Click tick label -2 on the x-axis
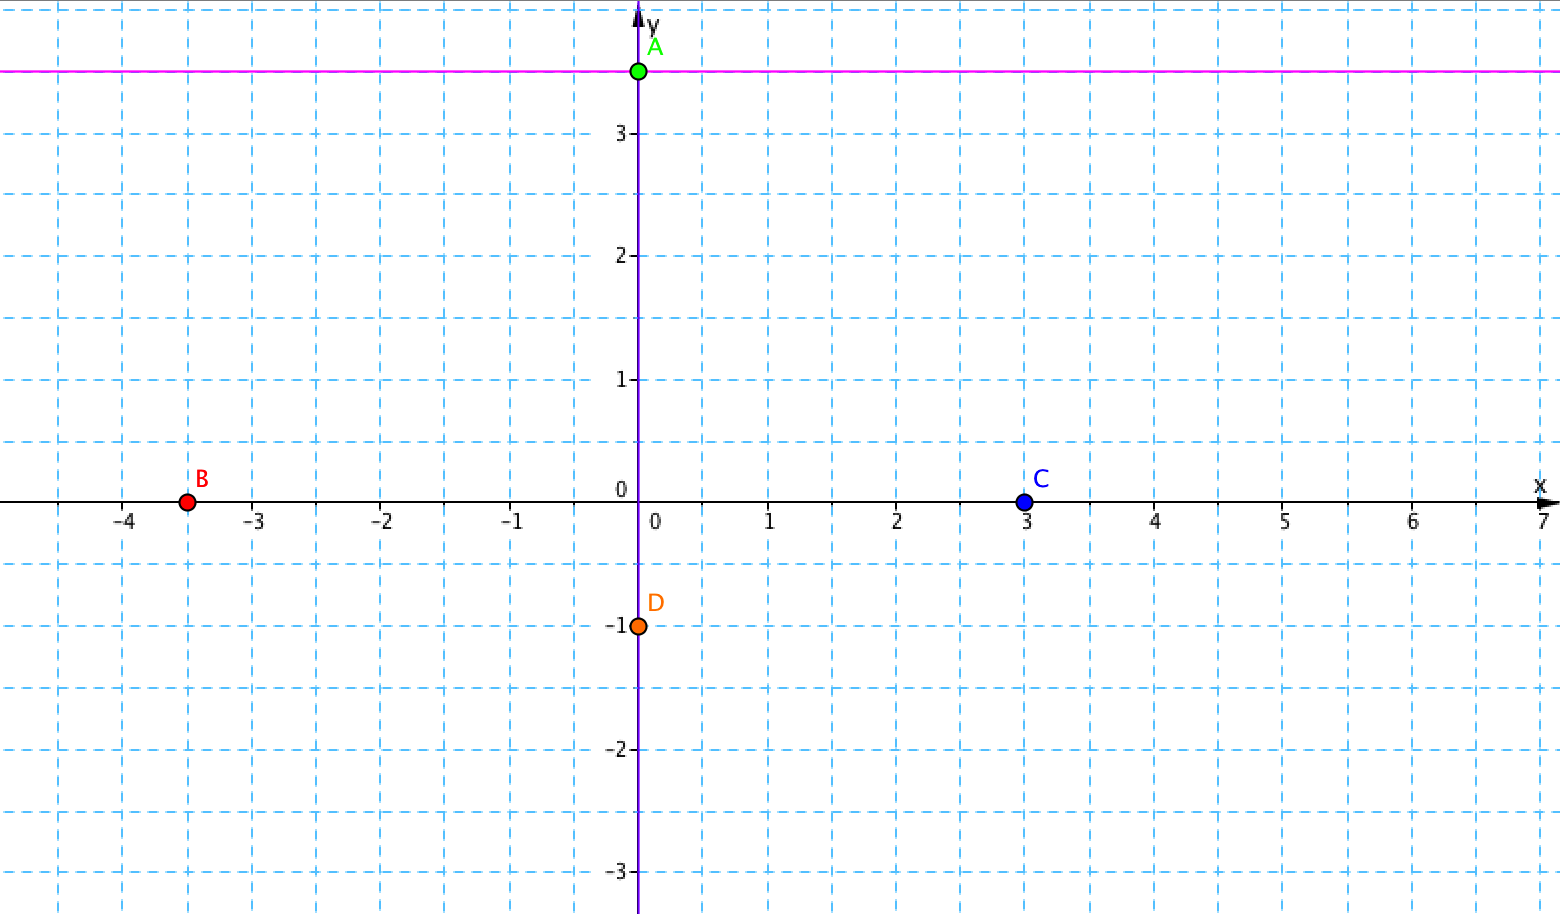1560x914 pixels. coord(381,522)
